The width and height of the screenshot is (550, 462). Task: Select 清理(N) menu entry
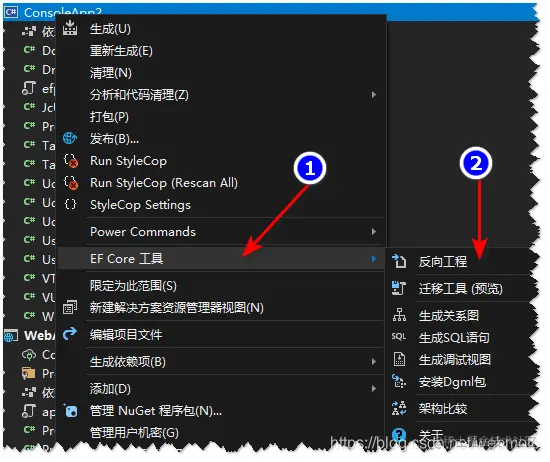222,73
